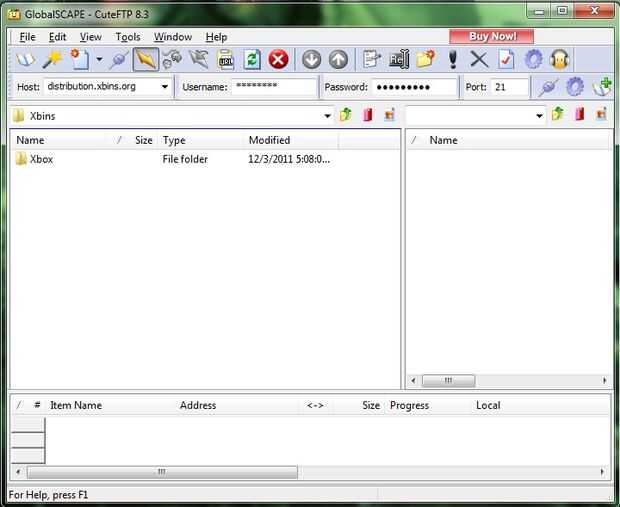
Task: Click the queue Local column header
Action: point(541,405)
